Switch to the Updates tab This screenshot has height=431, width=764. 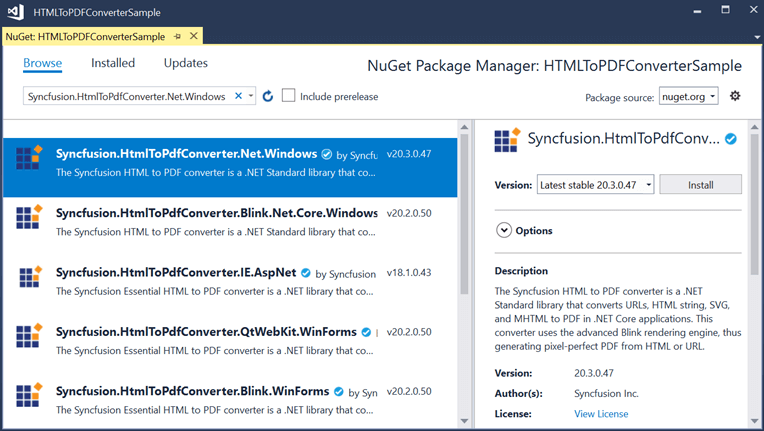click(x=185, y=63)
